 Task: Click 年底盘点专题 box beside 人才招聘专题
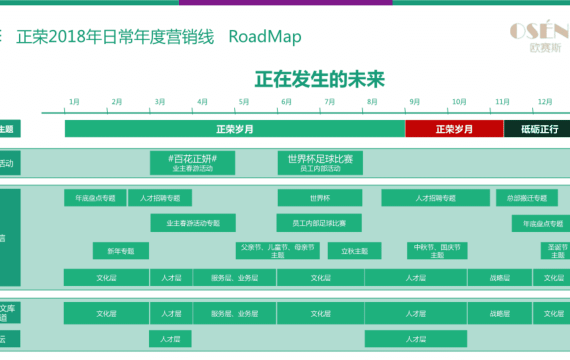(x=95, y=198)
